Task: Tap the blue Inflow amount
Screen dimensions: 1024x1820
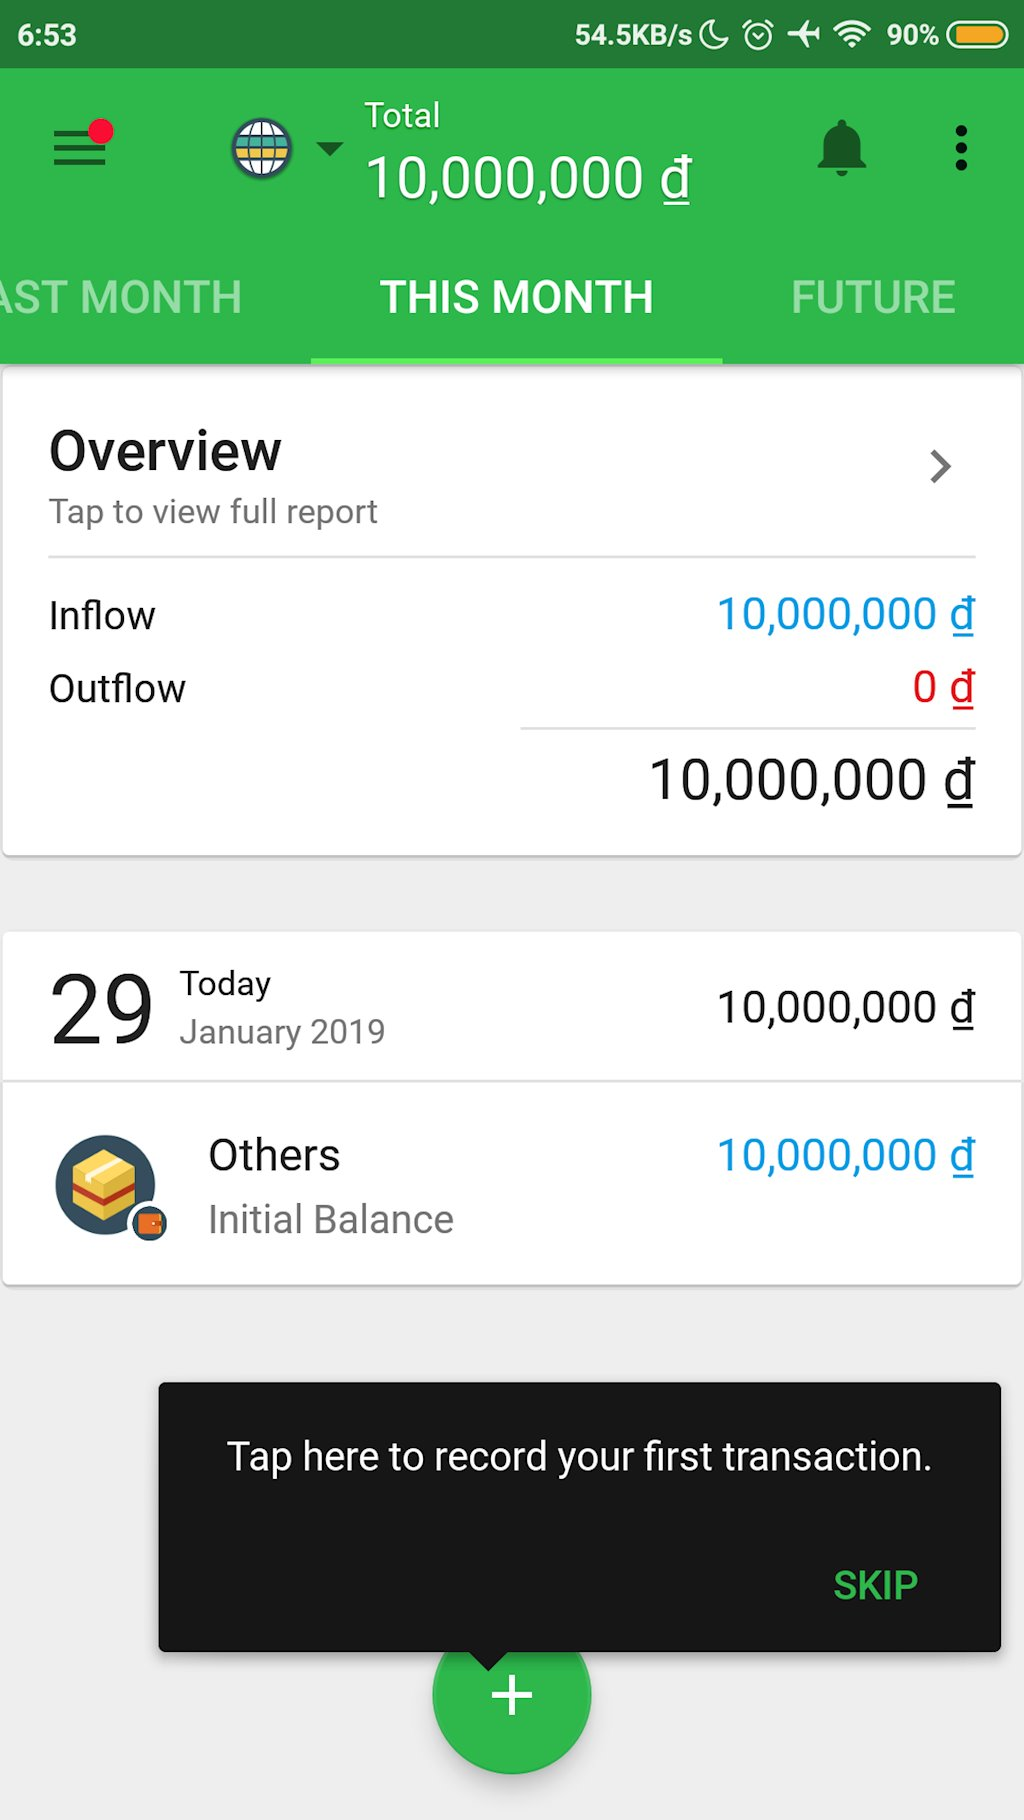Action: [845, 614]
